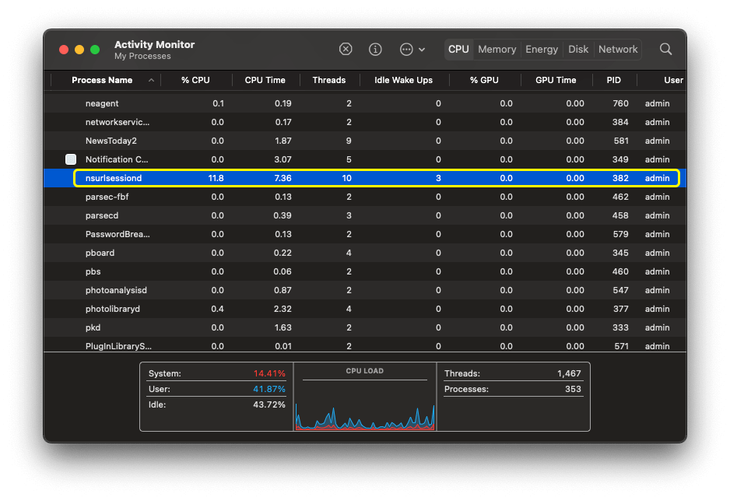Switch to the Energy tab
This screenshot has width=730, height=500.
pyautogui.click(x=542, y=49)
